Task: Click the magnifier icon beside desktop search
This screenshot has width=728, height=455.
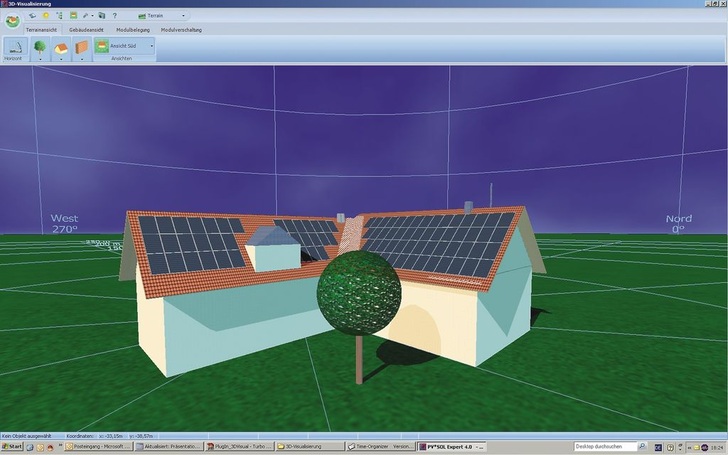Action: click(x=642, y=447)
